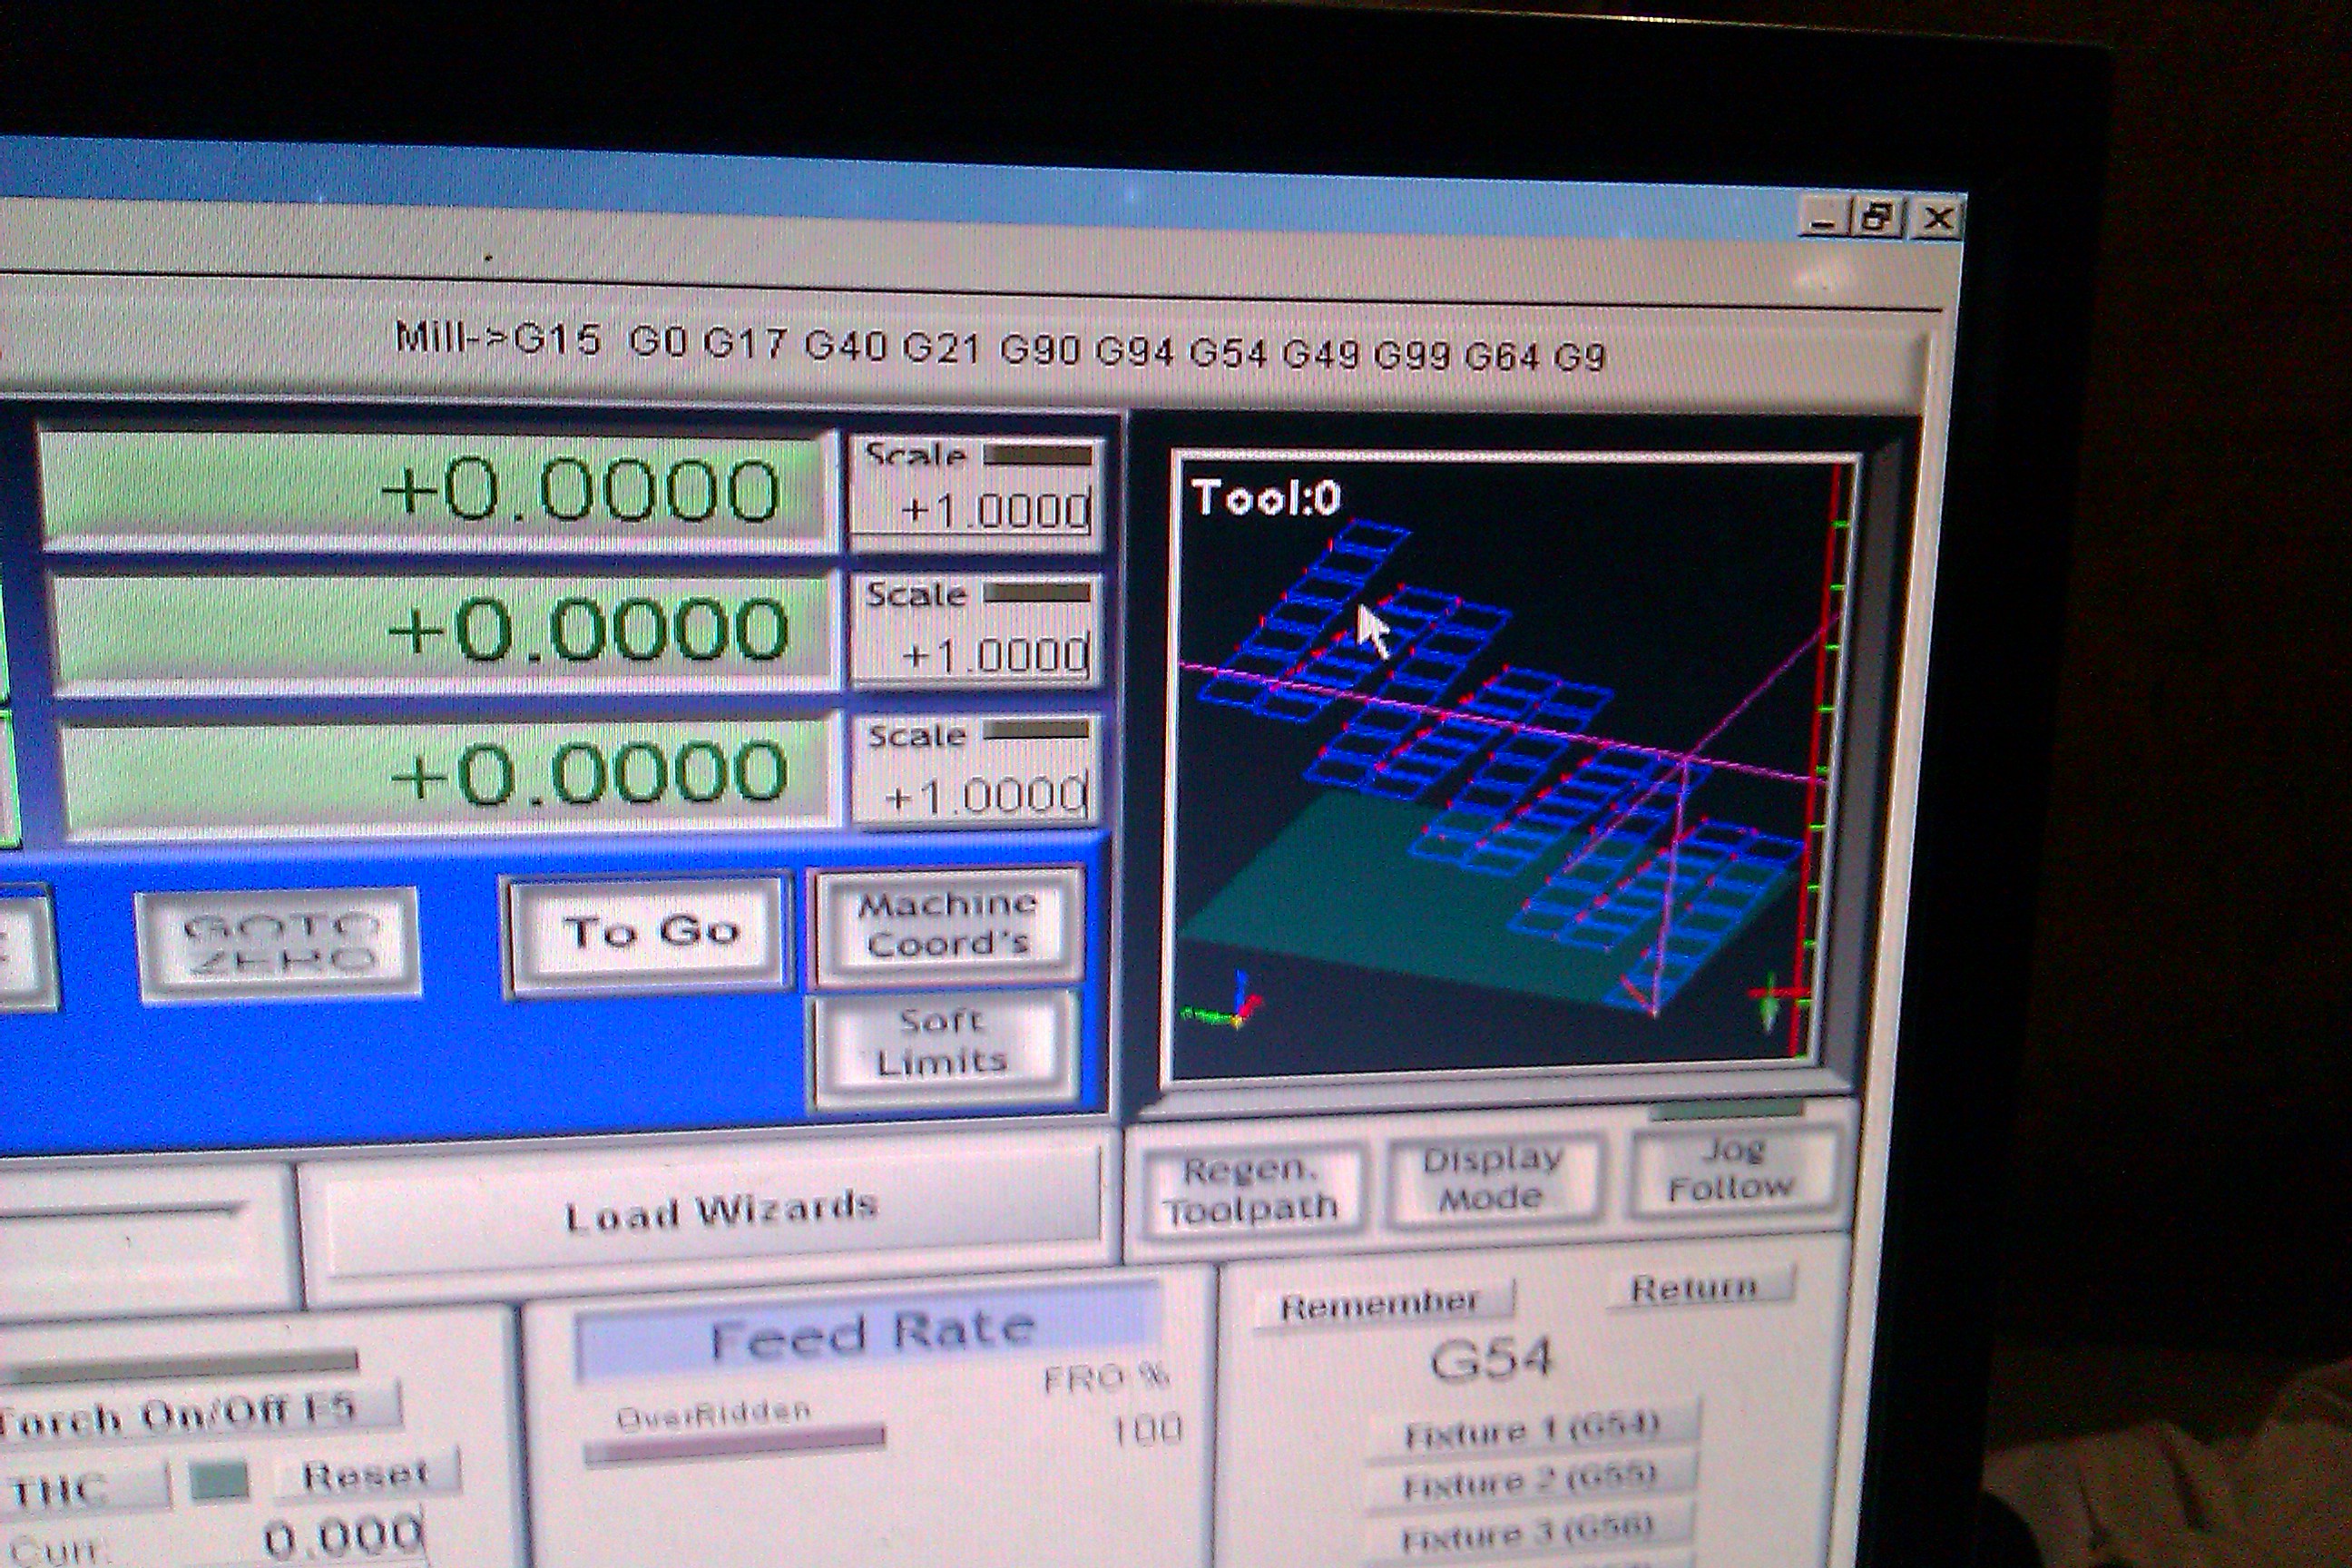Toggle Machine Coord's mode
The height and width of the screenshot is (1568, 2352).
(x=946, y=924)
